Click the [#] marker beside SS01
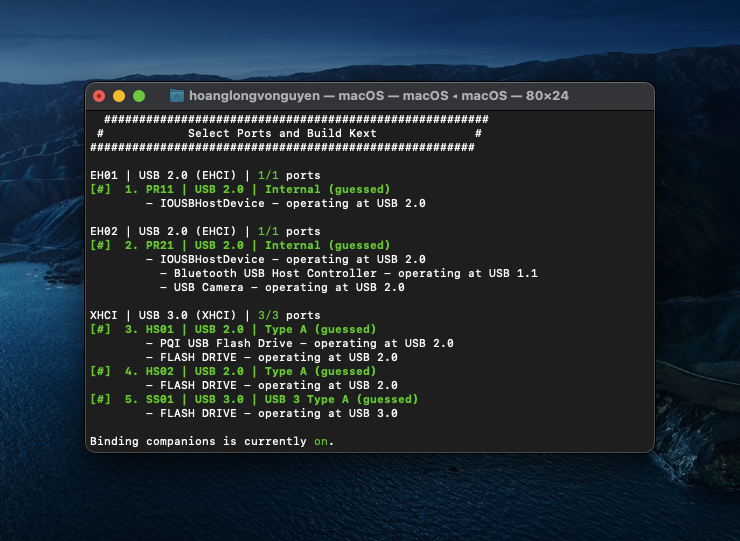Image resolution: width=740 pixels, height=541 pixels. (x=100, y=399)
